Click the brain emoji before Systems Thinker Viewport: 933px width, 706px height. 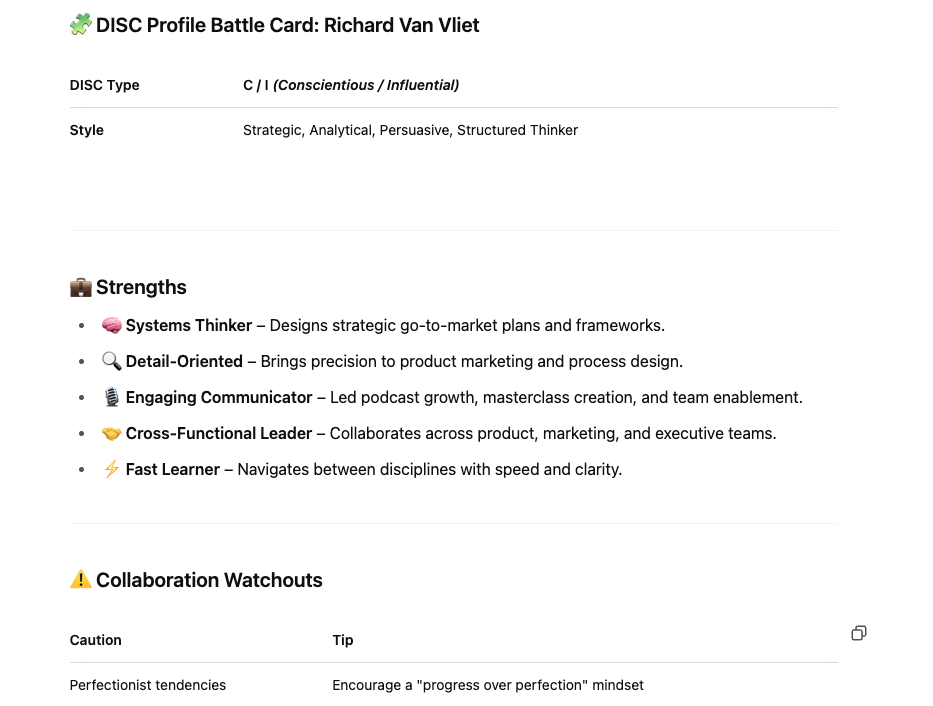coord(111,325)
